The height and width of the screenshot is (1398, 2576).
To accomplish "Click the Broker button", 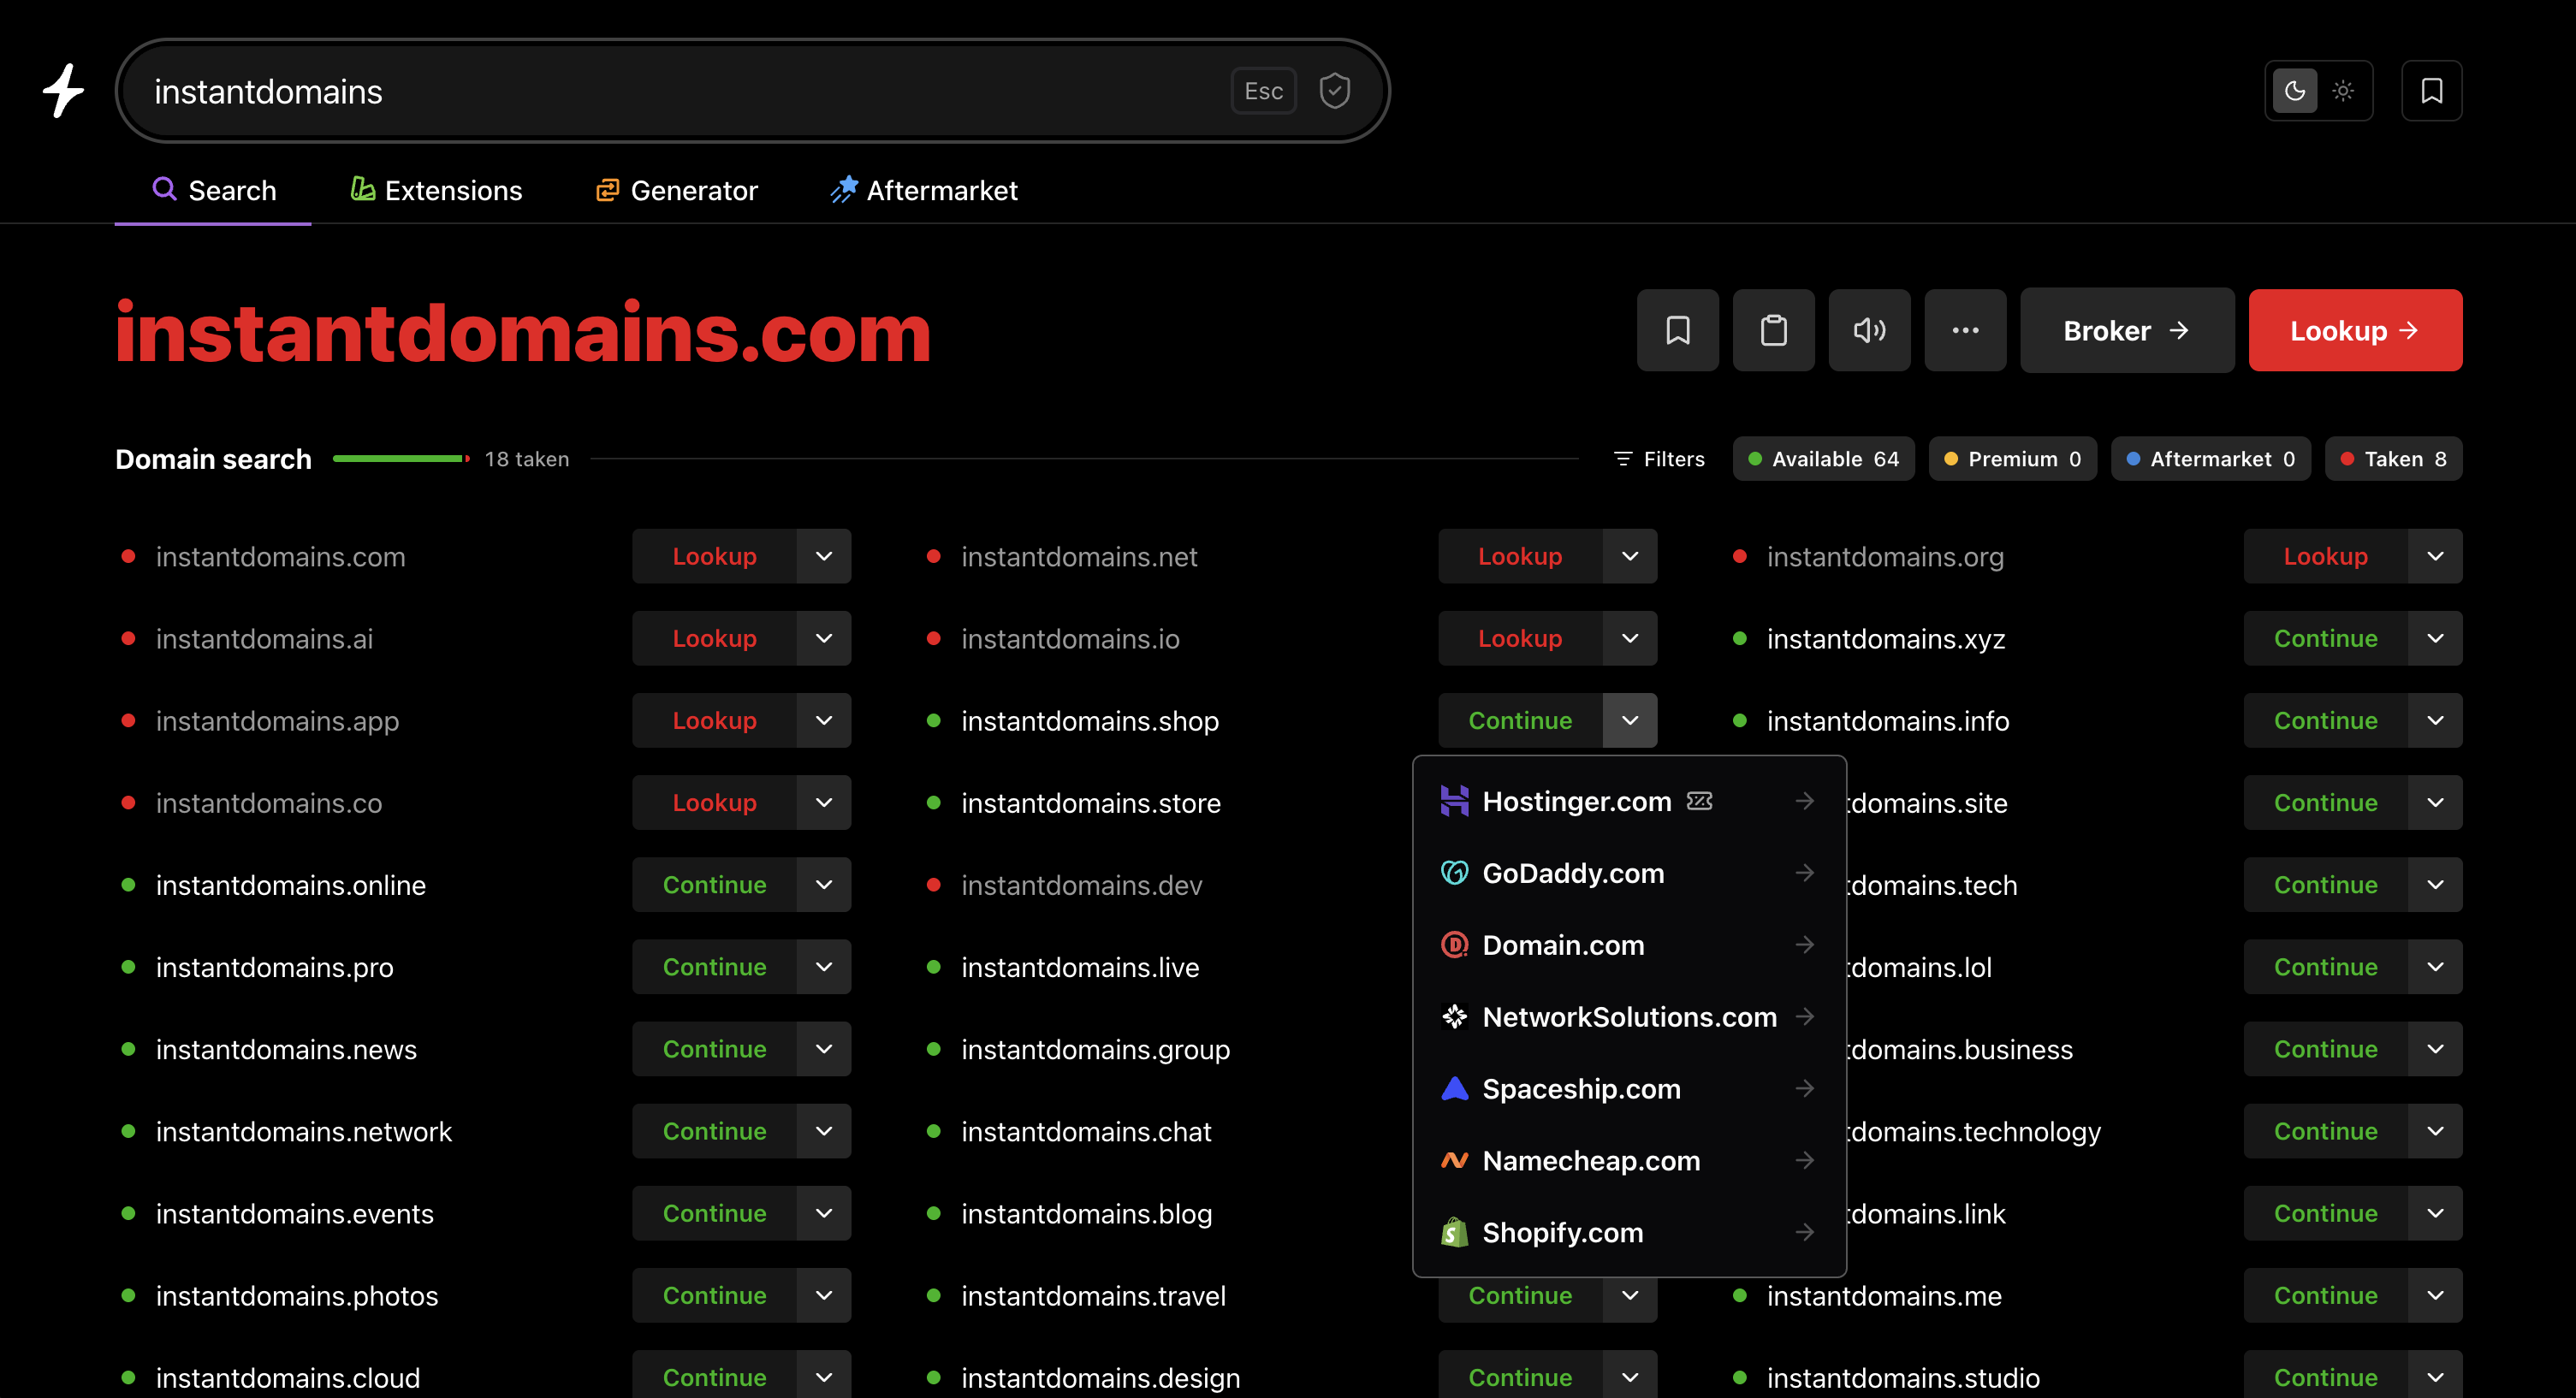I will click(2127, 330).
